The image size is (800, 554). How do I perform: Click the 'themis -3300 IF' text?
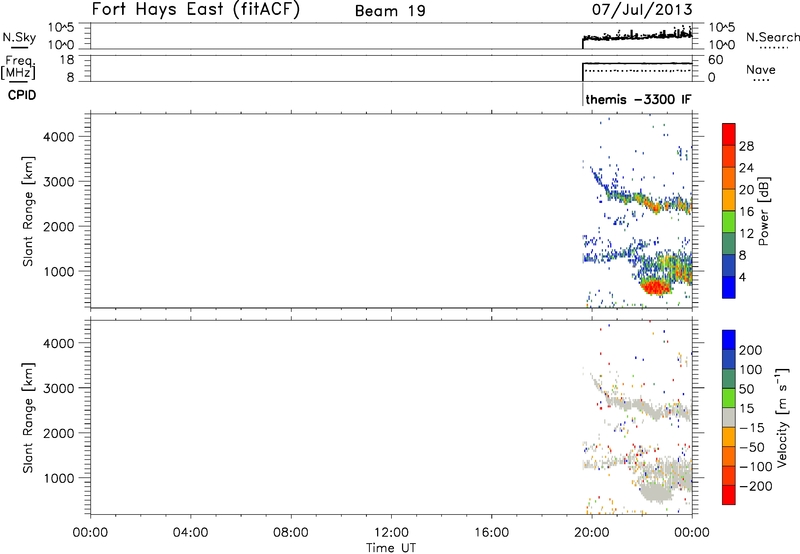tap(638, 99)
